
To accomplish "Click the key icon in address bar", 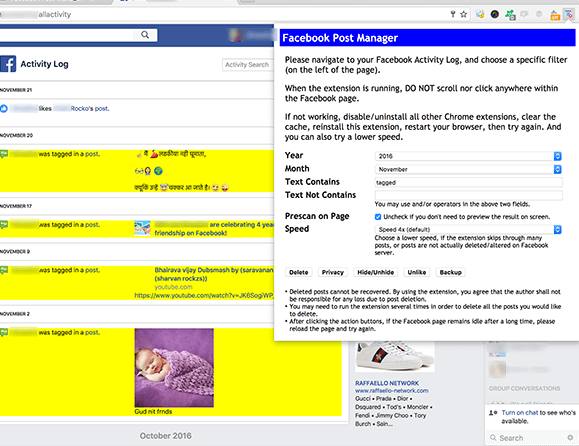I will point(453,14).
